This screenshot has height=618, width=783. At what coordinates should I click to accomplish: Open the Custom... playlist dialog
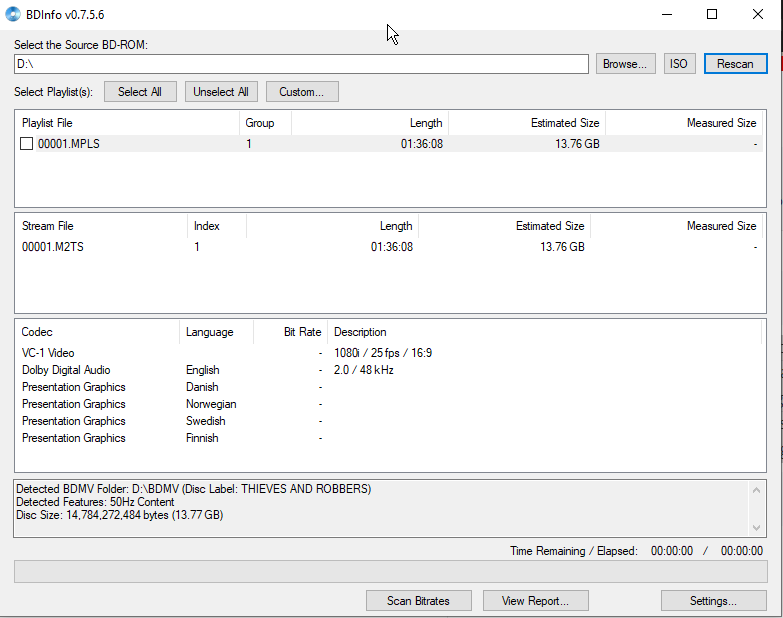click(302, 92)
